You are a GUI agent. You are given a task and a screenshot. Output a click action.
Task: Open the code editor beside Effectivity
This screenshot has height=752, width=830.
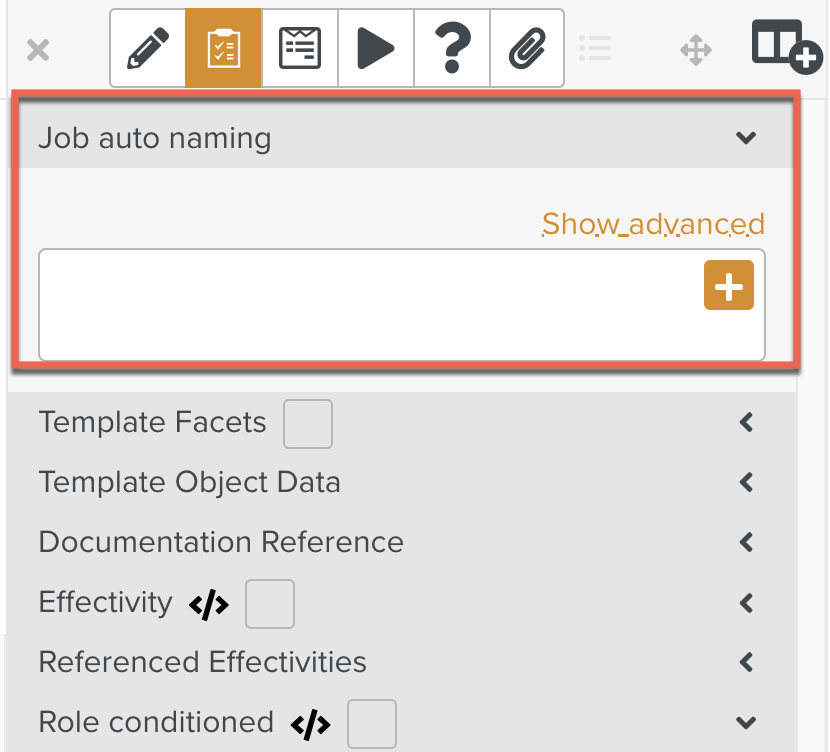coord(208,603)
